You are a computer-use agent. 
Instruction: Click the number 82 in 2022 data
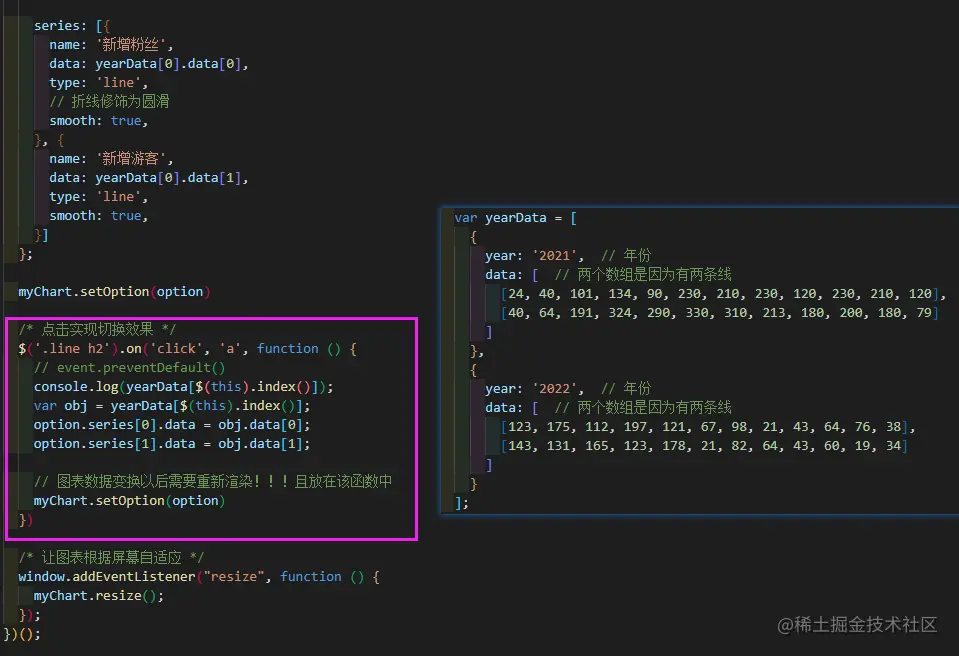pos(739,446)
